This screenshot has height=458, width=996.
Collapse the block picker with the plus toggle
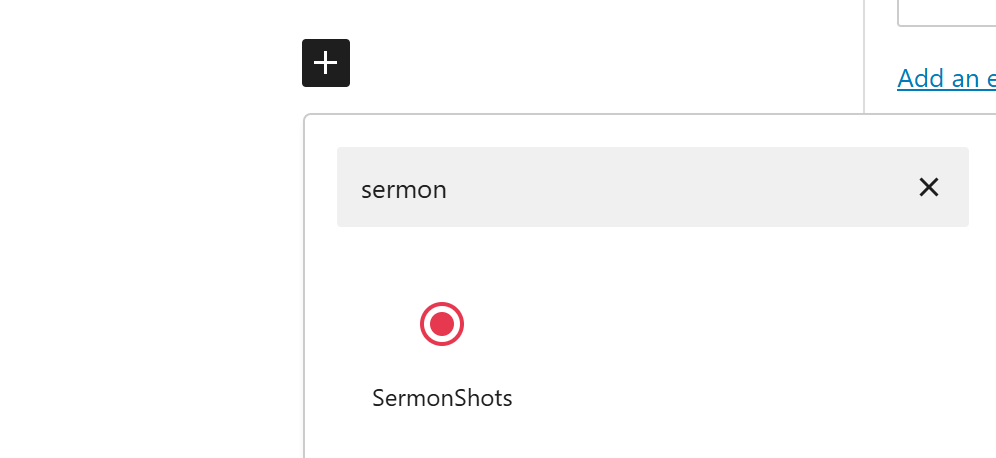pos(326,63)
